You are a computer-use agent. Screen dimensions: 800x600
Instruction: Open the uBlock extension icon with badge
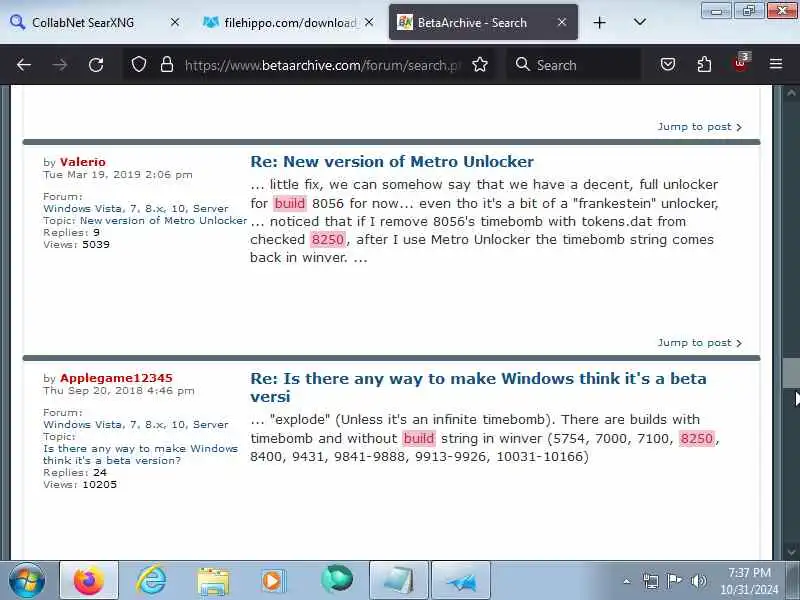point(741,64)
